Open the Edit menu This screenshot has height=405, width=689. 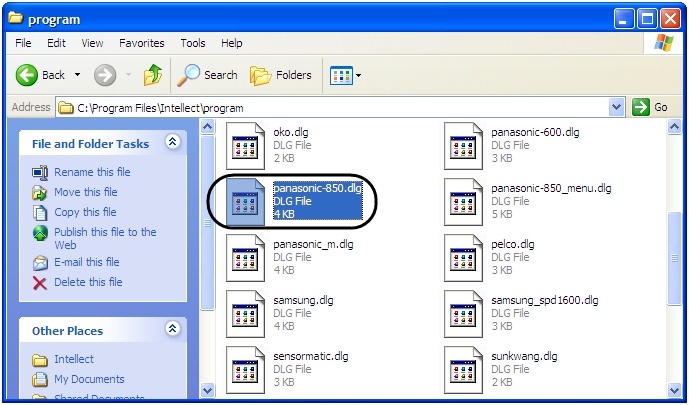tap(56, 43)
